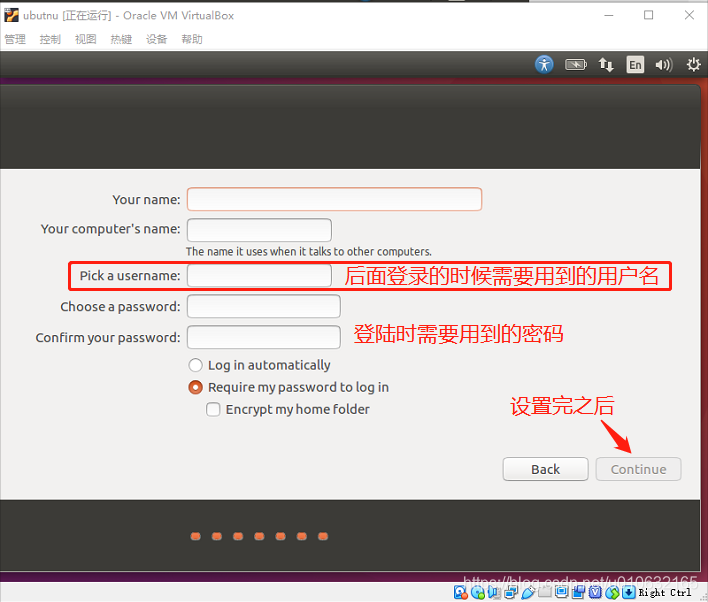Click keyboard capture down-arrow status icon

[x=629, y=592]
